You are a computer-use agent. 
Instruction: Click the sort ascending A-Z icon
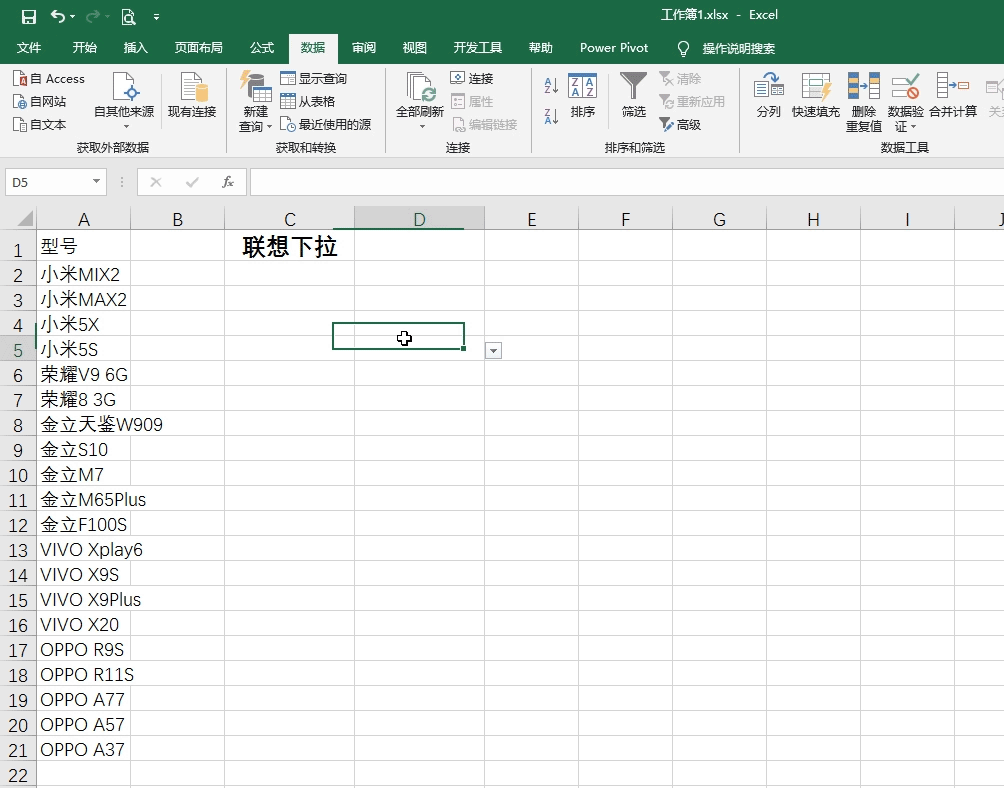pyautogui.click(x=551, y=85)
